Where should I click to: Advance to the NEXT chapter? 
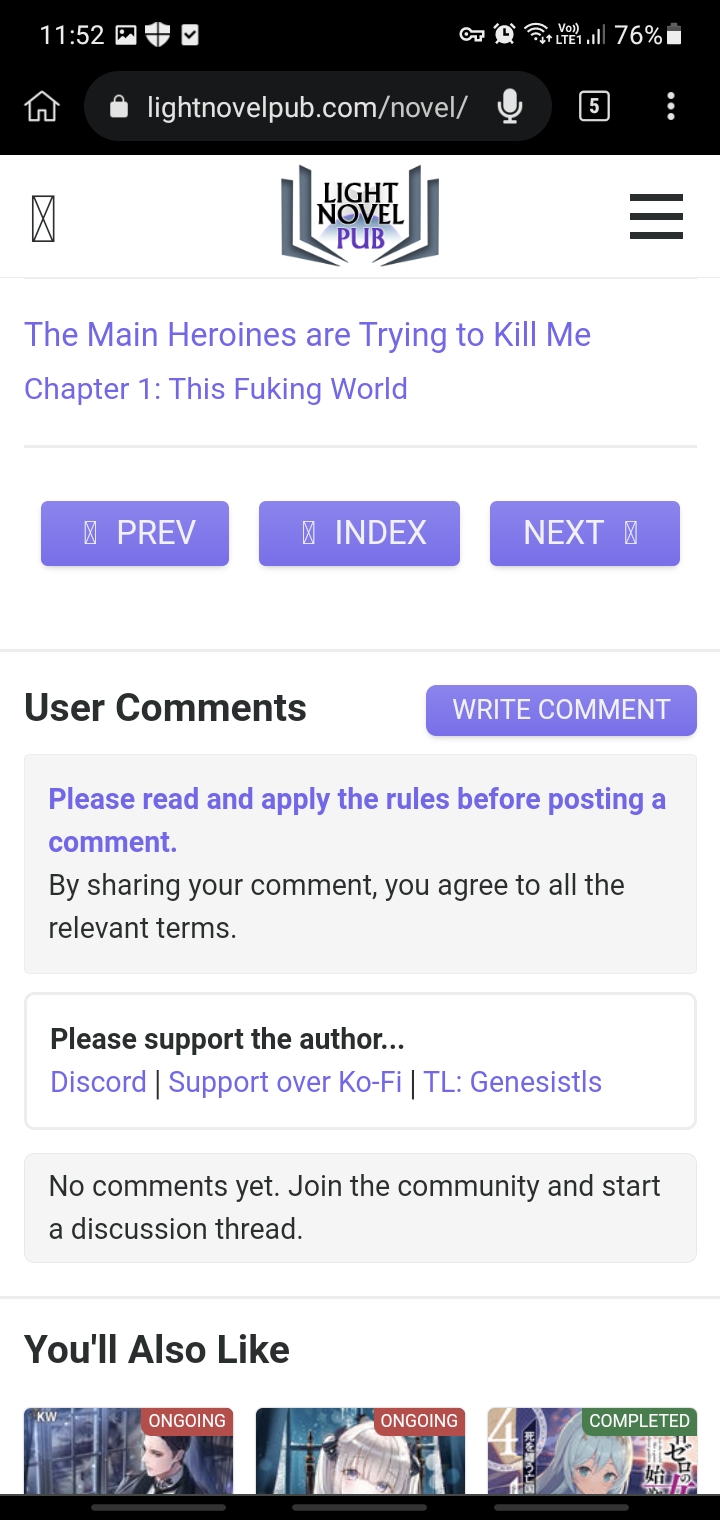[584, 533]
